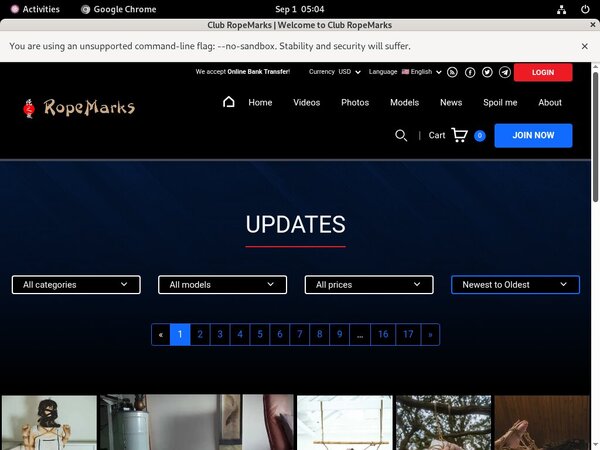The width and height of the screenshot is (600, 450).
Task: Click the home icon in navigation
Action: tap(229, 102)
